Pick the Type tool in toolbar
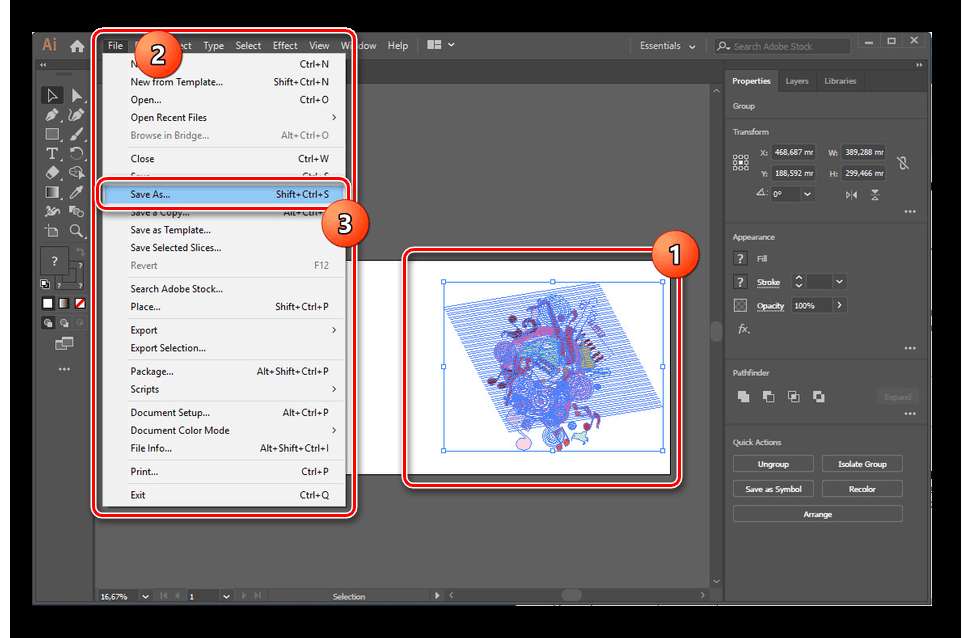 (52, 153)
